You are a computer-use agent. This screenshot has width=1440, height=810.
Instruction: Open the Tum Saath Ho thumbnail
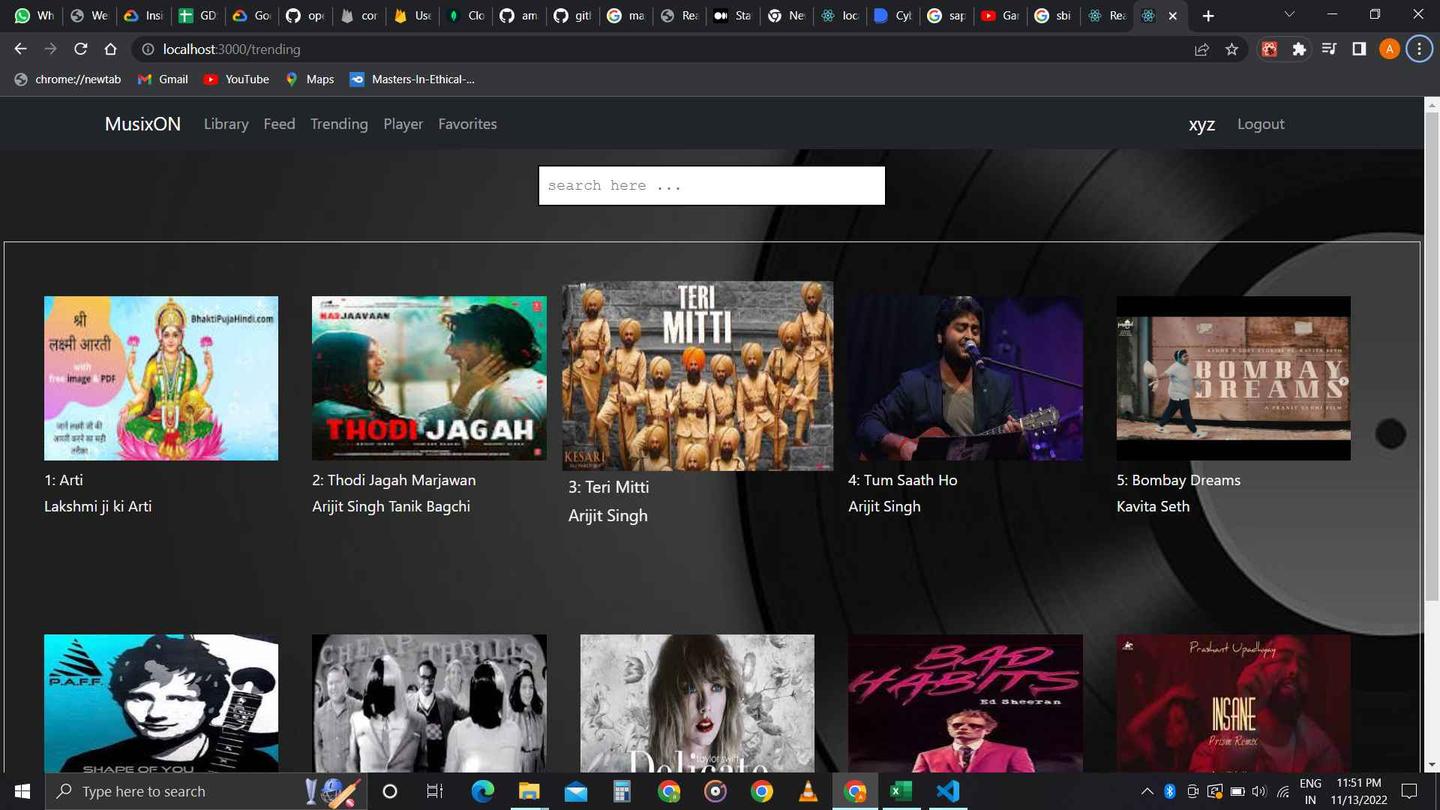[965, 378]
